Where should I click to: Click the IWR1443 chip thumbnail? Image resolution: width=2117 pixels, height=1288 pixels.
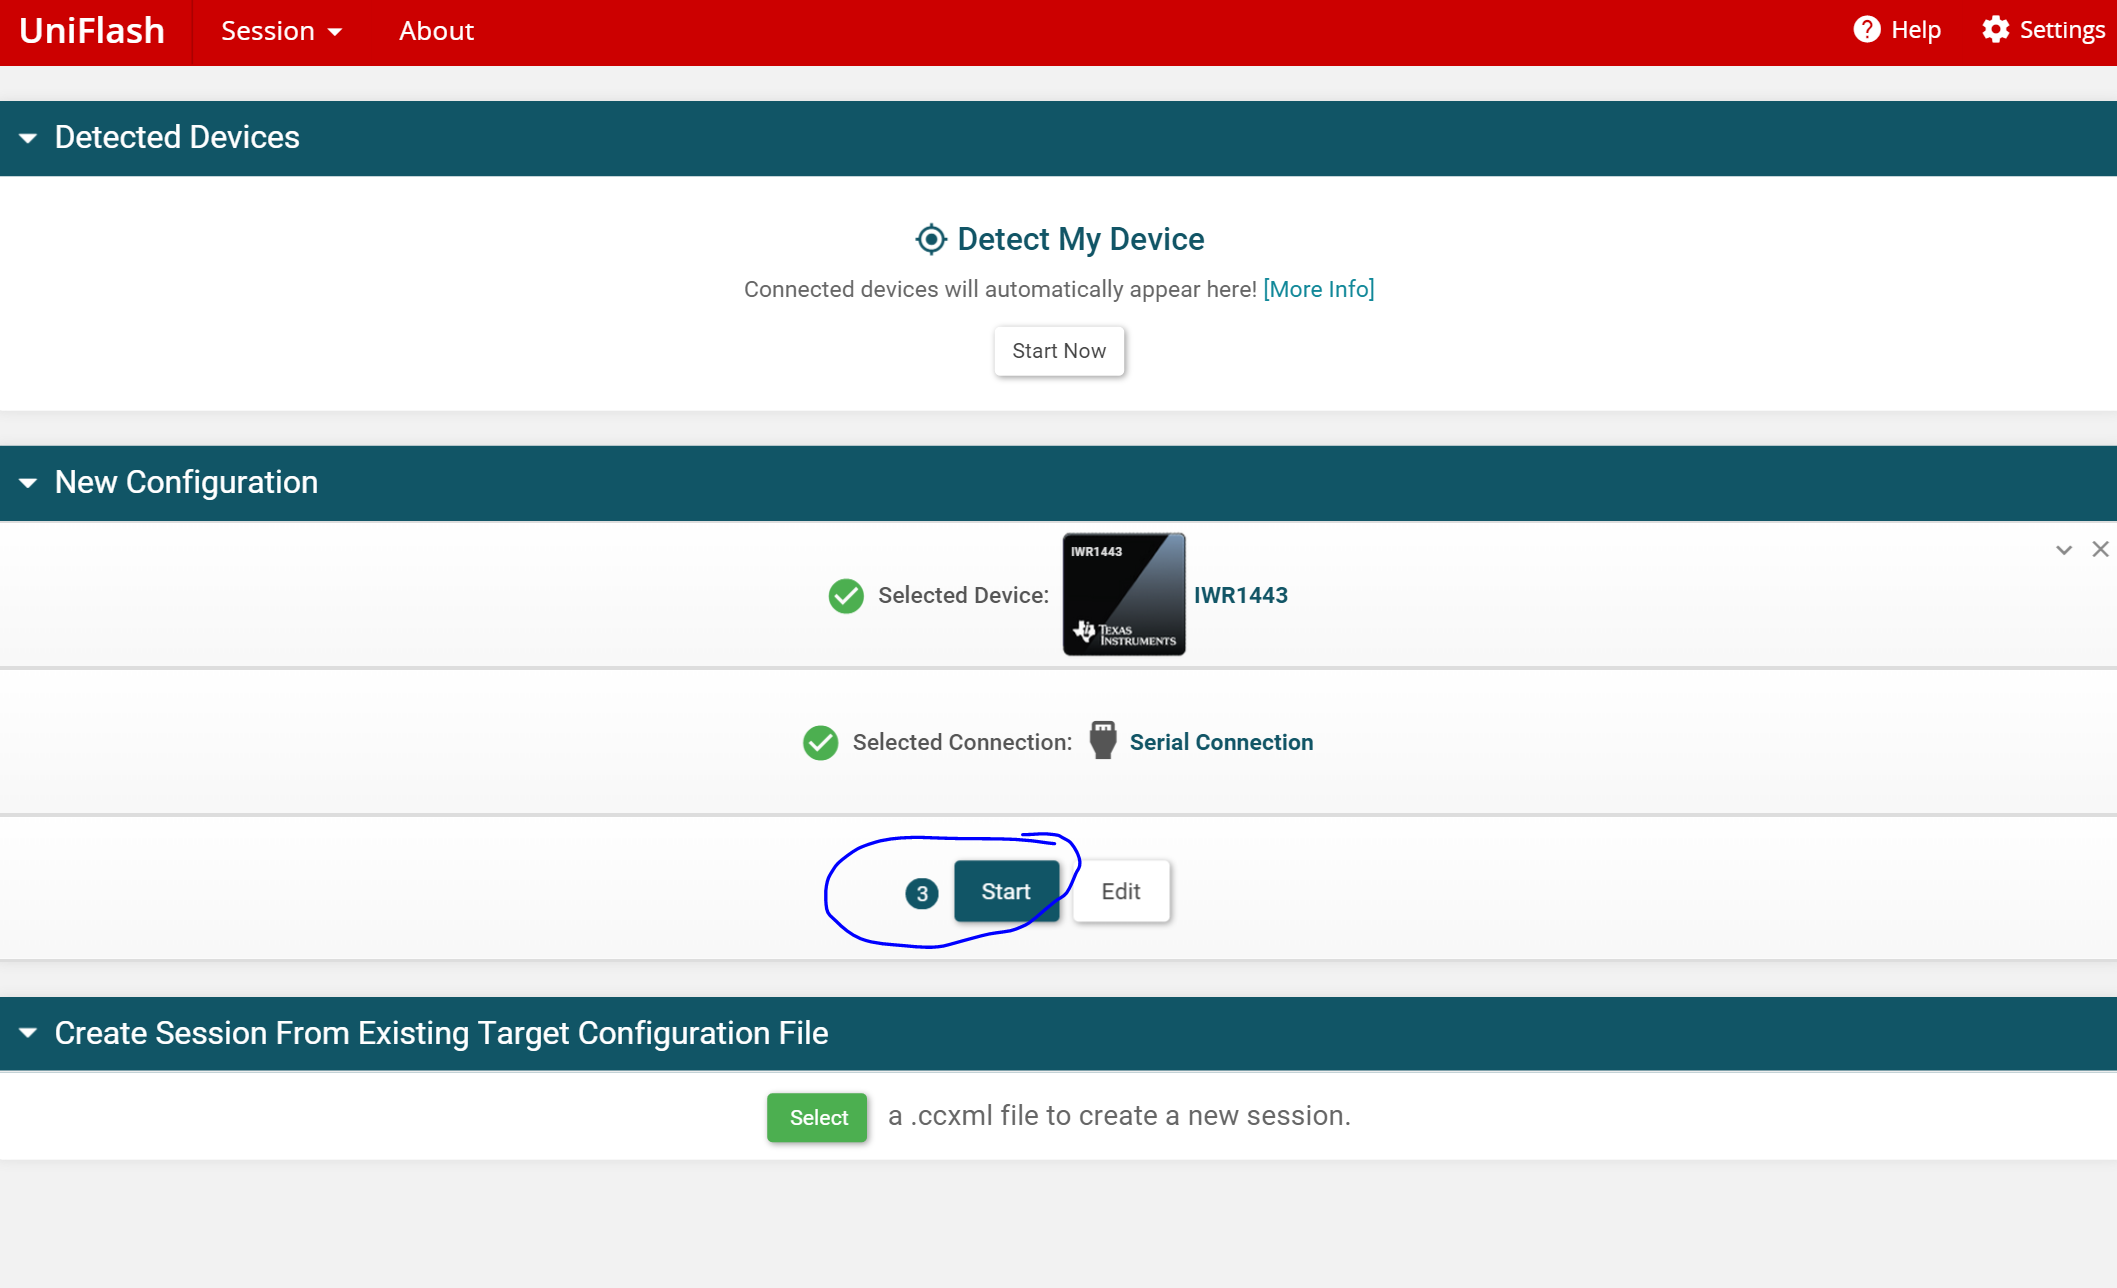[1124, 594]
